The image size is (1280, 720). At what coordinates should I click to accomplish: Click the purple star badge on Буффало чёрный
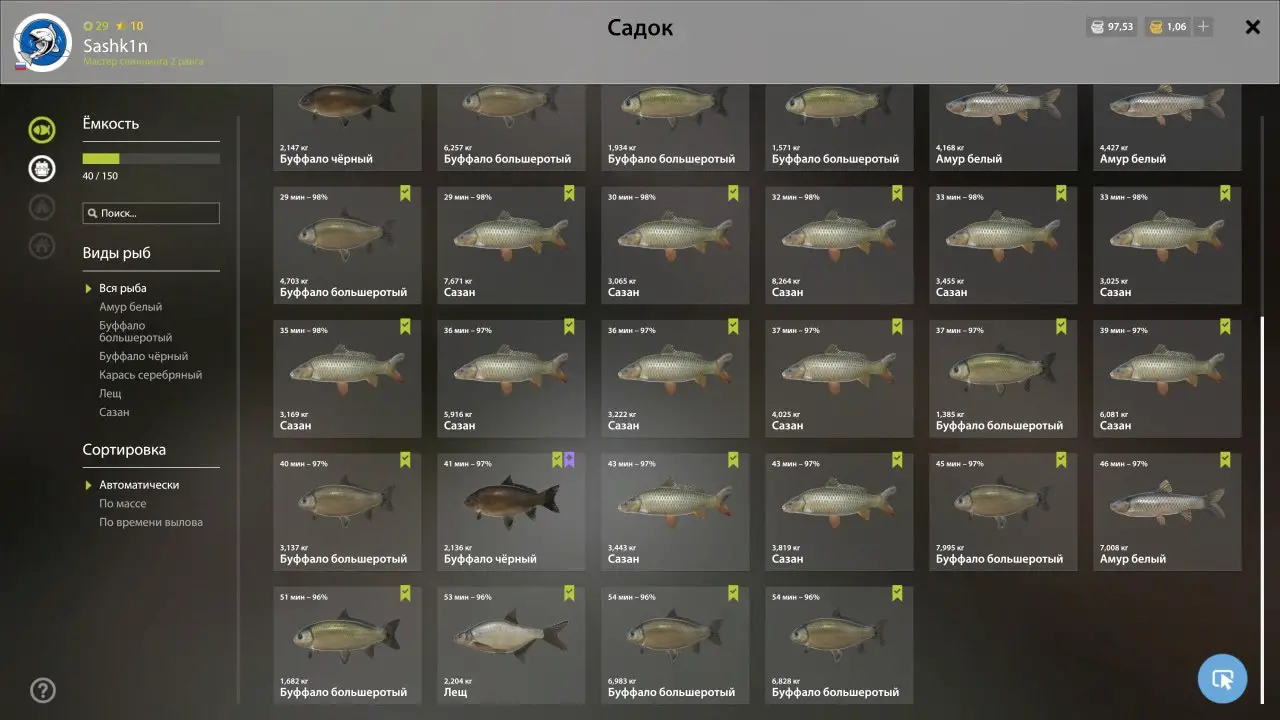point(569,460)
